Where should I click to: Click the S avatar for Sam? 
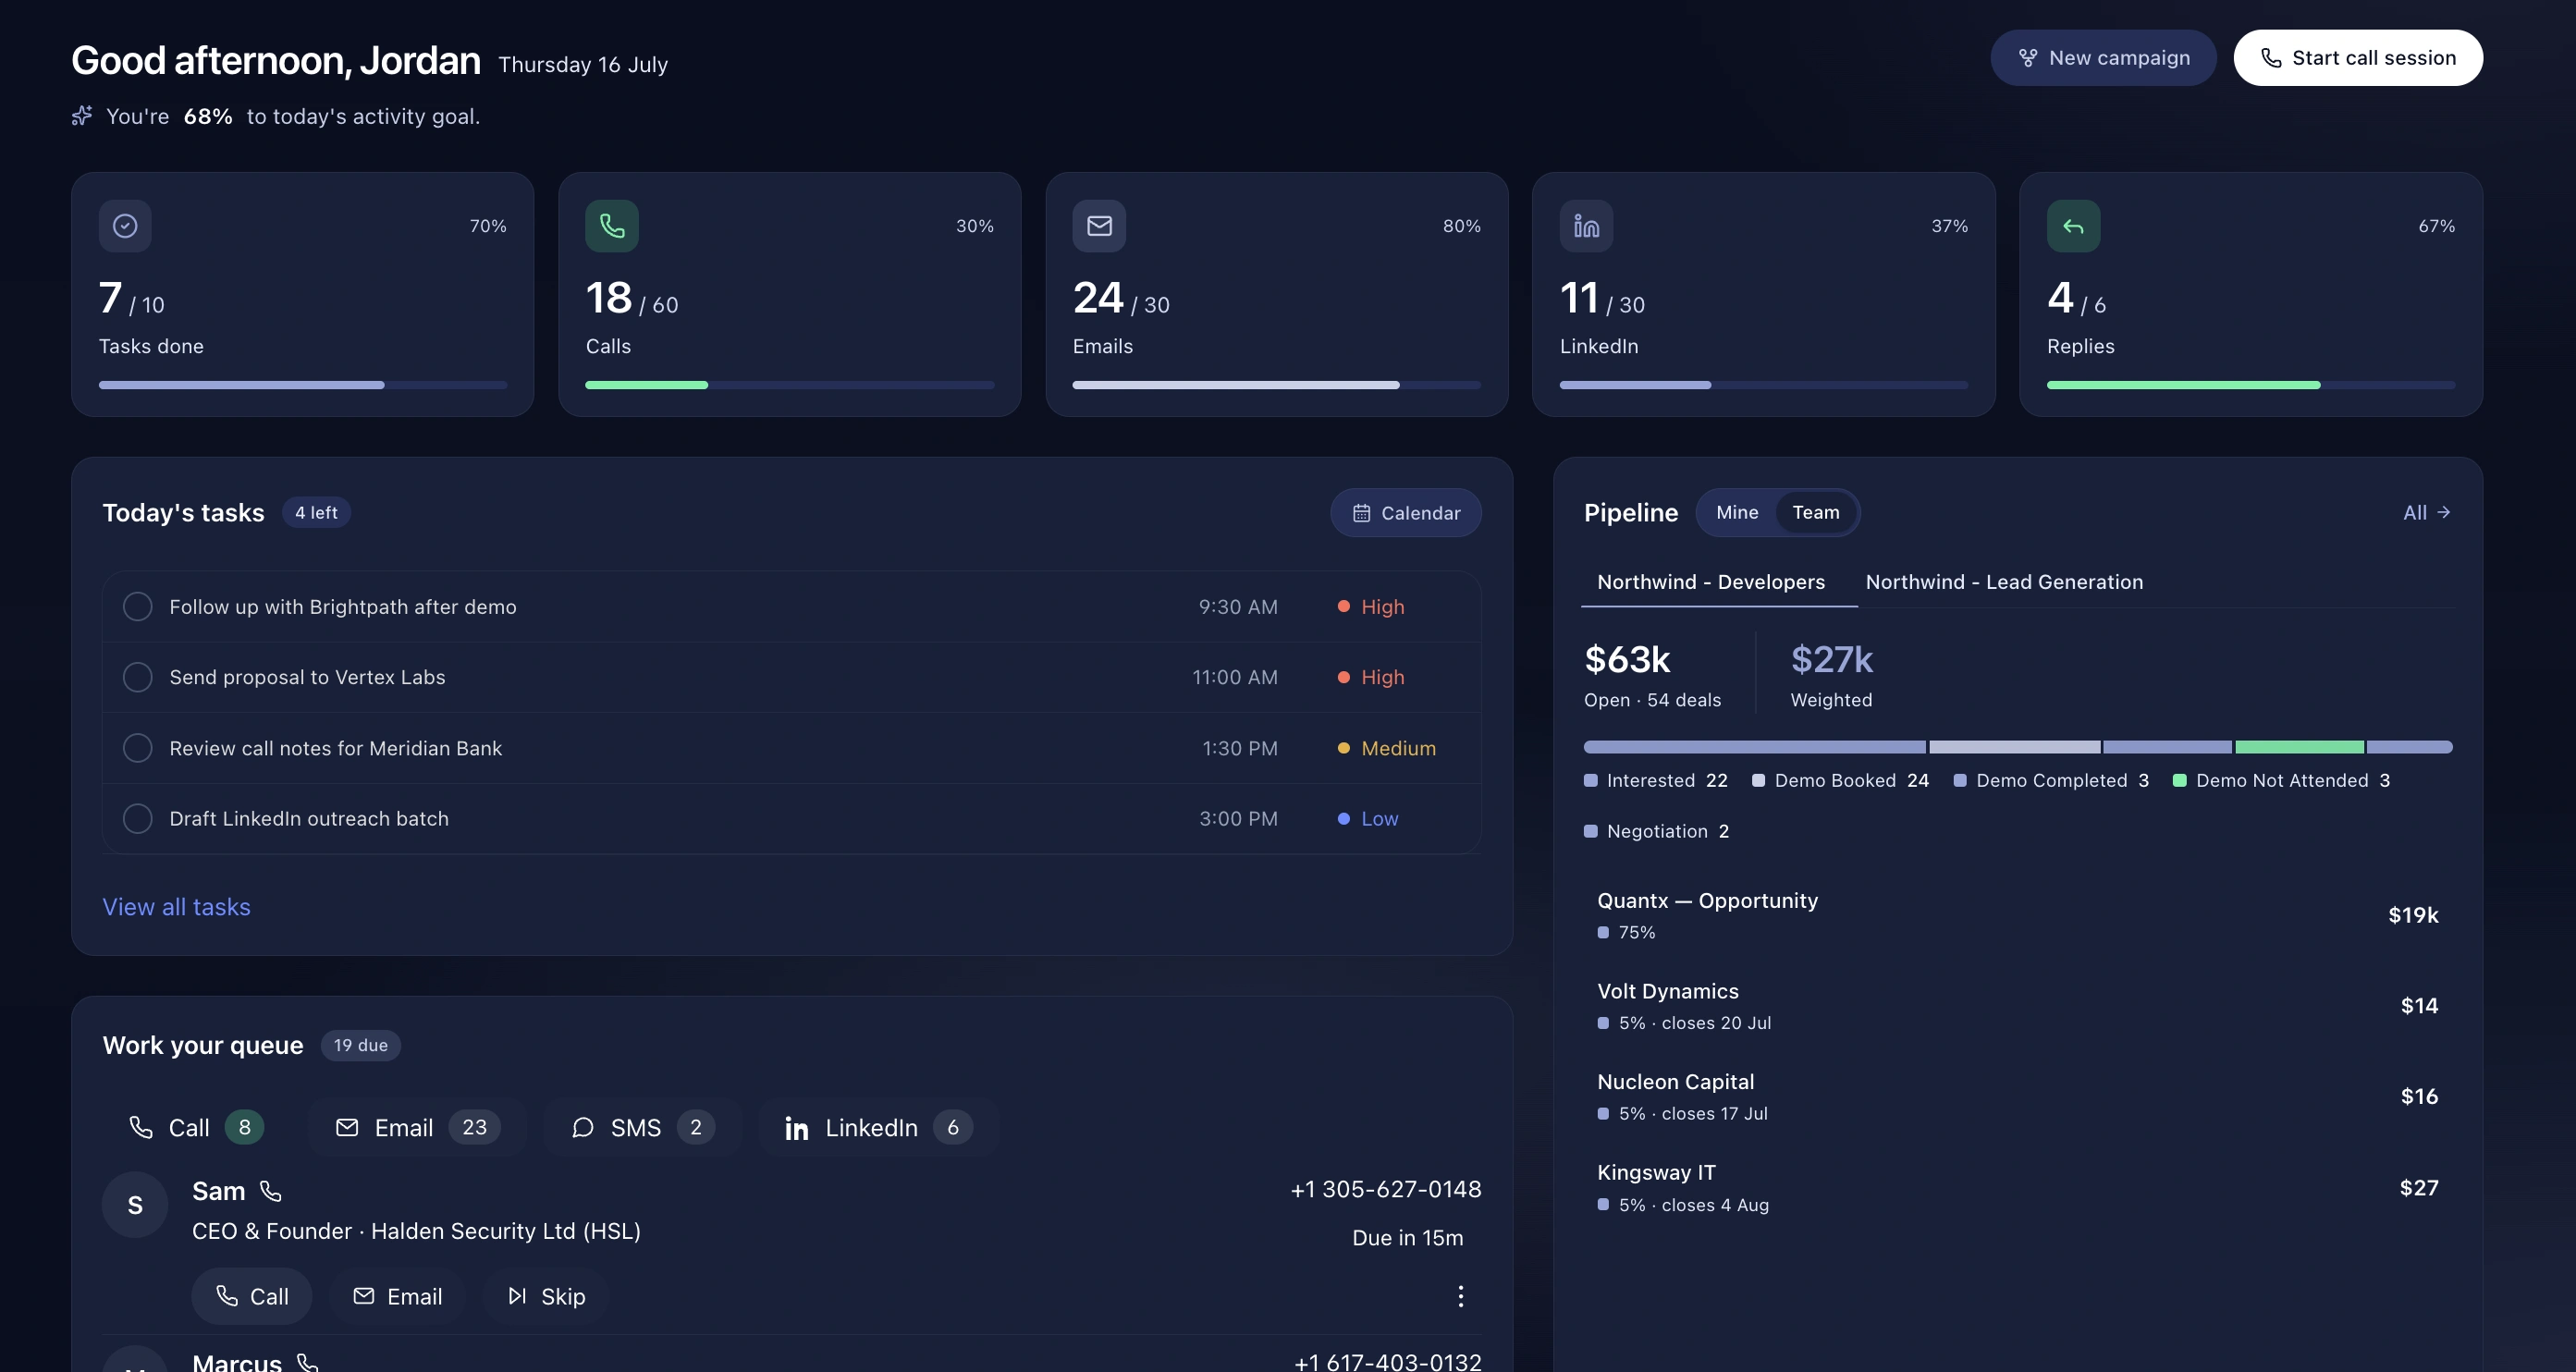tap(135, 1205)
